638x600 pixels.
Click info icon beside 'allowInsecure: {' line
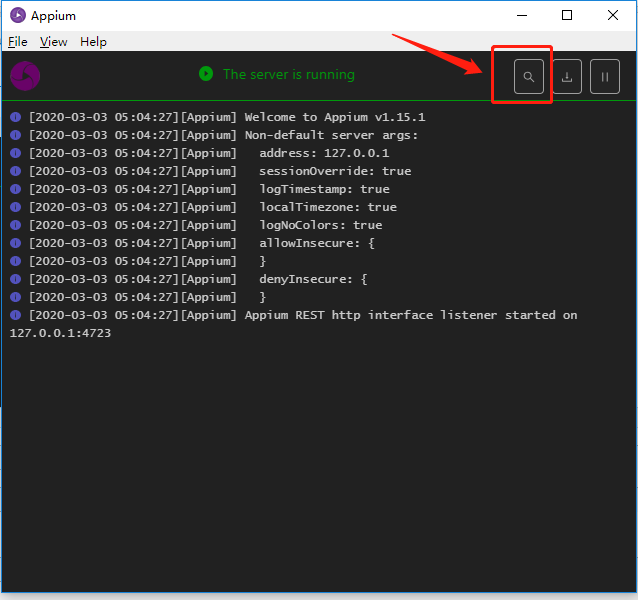coord(15,243)
